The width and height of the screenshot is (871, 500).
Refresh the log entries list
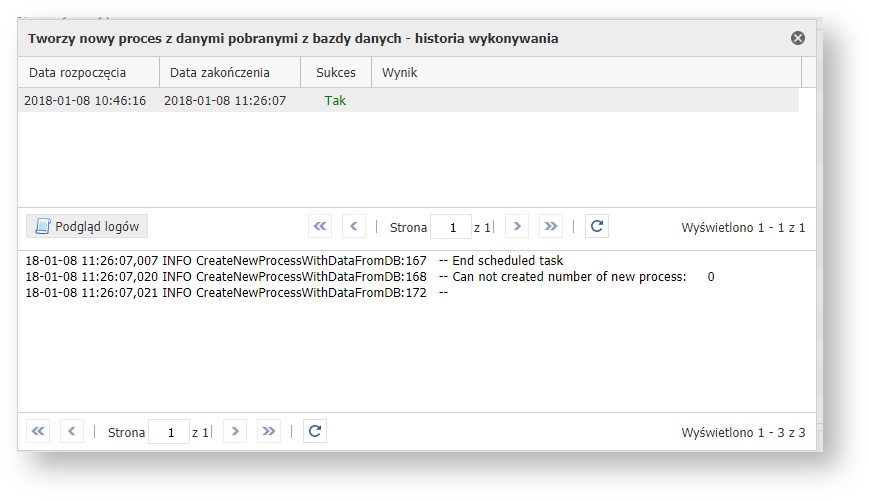(314, 431)
